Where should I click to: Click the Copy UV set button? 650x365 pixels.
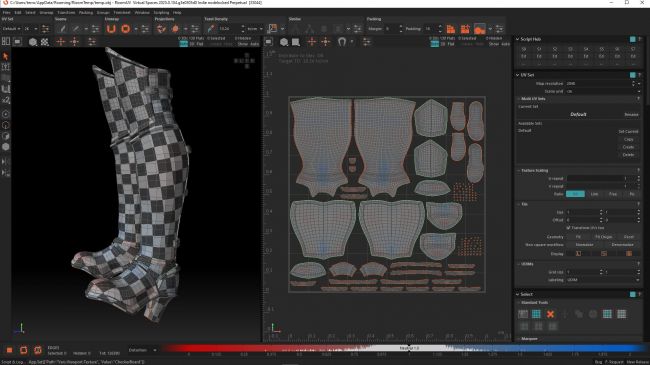point(628,139)
